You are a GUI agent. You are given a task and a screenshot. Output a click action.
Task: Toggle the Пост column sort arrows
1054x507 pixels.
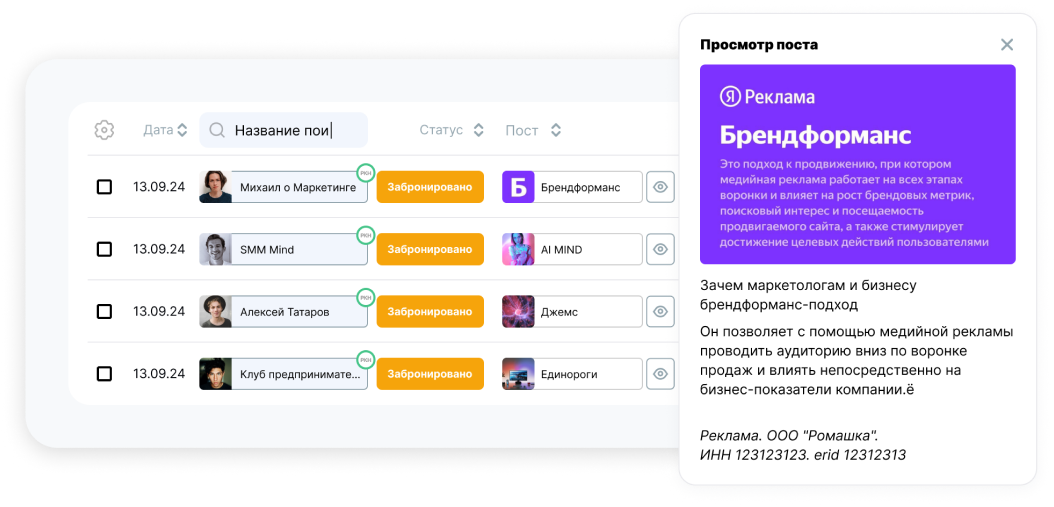556,130
